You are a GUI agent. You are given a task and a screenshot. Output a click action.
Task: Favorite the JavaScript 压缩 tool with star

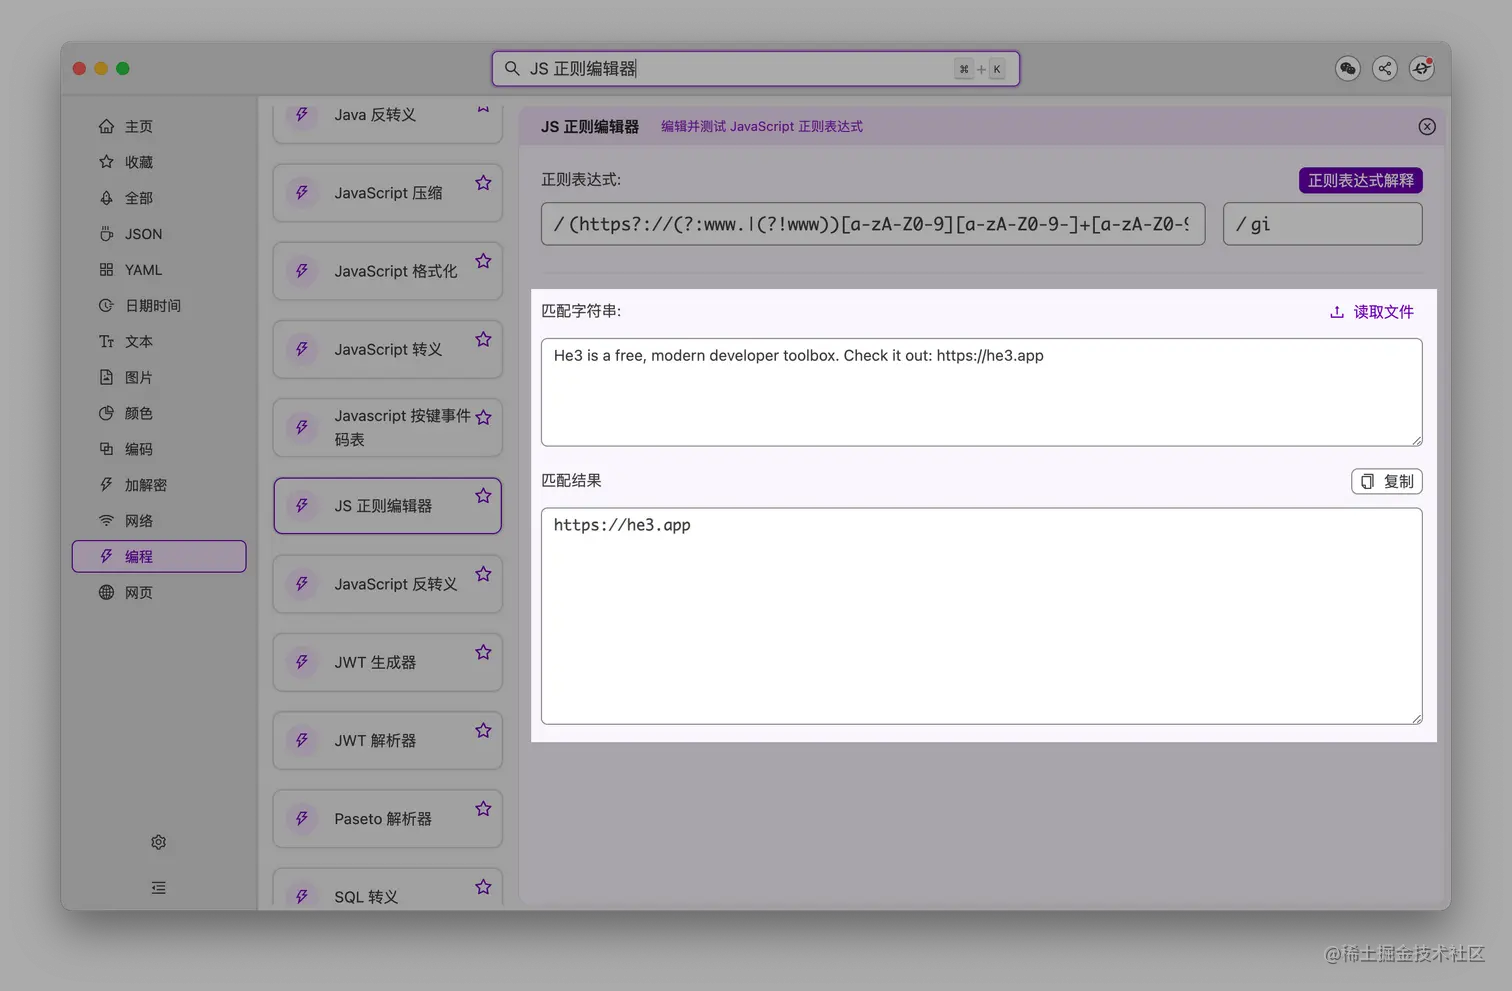pos(483,183)
